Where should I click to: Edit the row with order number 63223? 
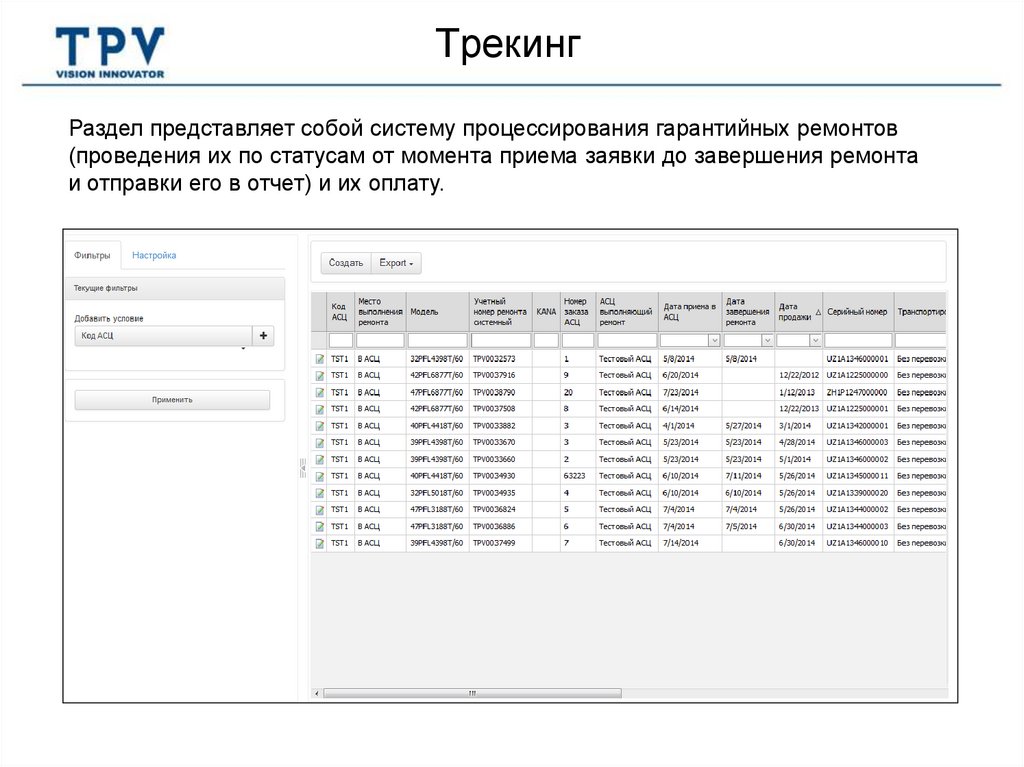(318, 475)
